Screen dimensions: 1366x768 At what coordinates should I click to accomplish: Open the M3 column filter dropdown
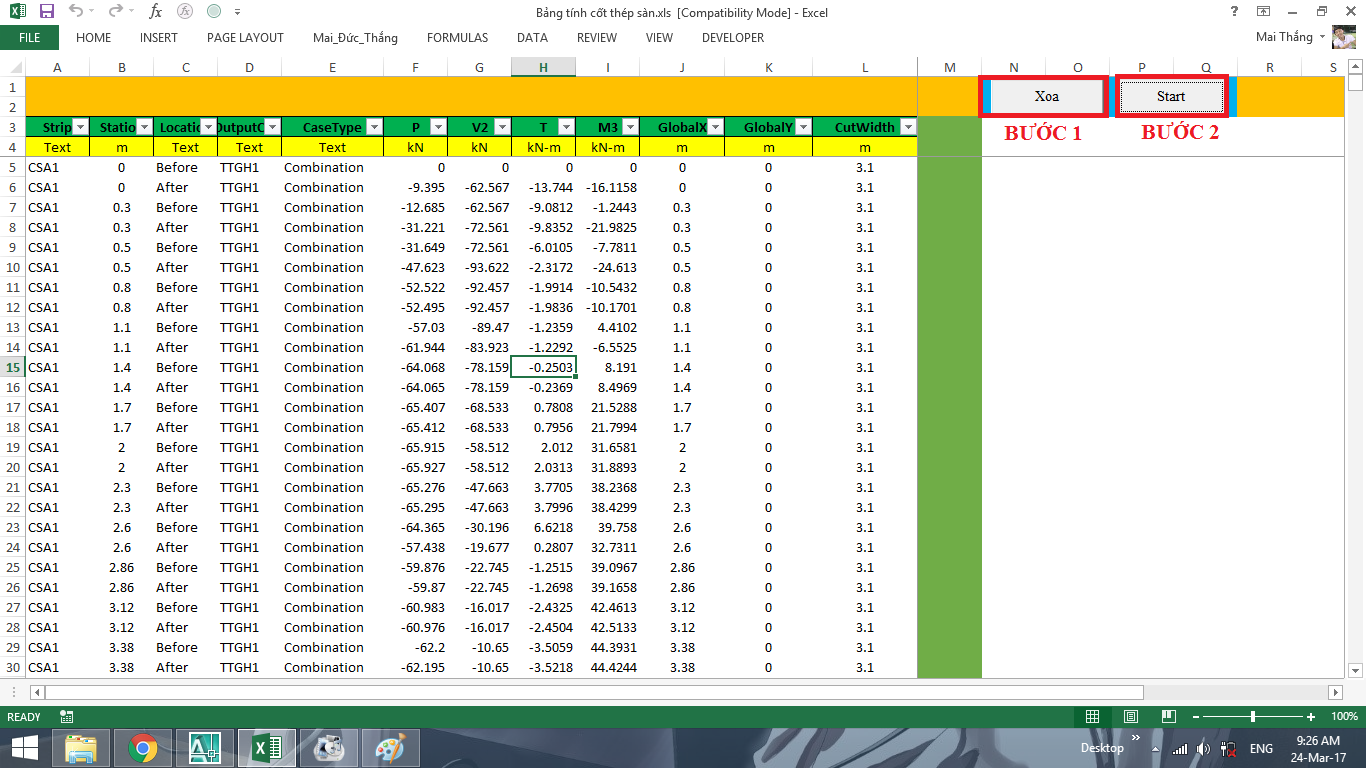630,127
